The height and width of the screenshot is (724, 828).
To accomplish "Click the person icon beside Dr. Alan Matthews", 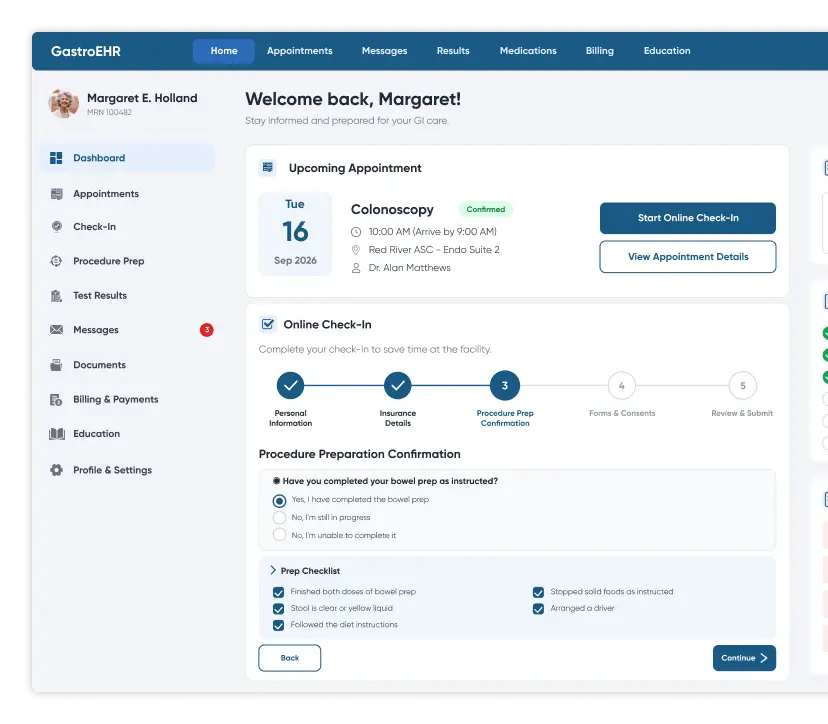I will (356, 268).
